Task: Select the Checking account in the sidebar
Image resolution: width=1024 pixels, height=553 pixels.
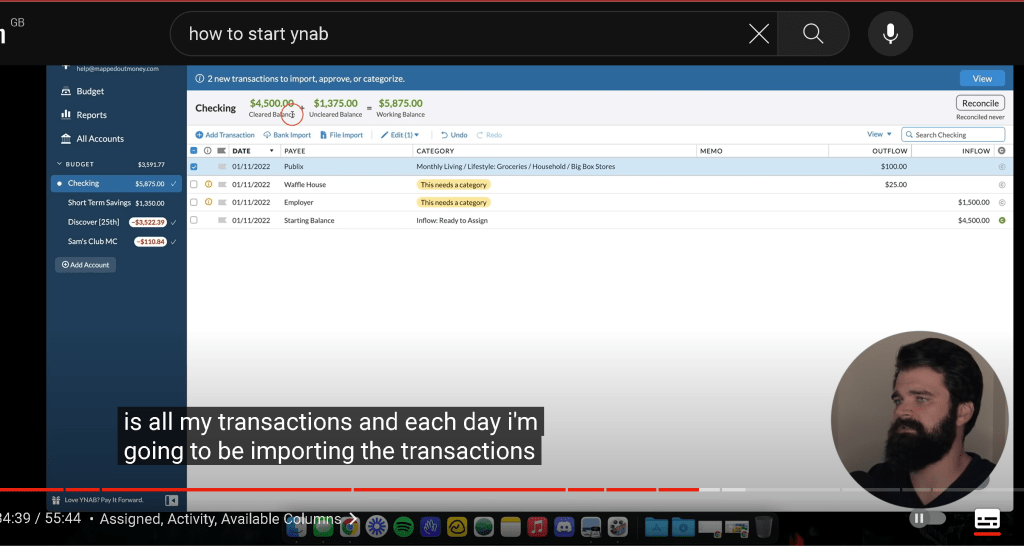Action: [116, 183]
